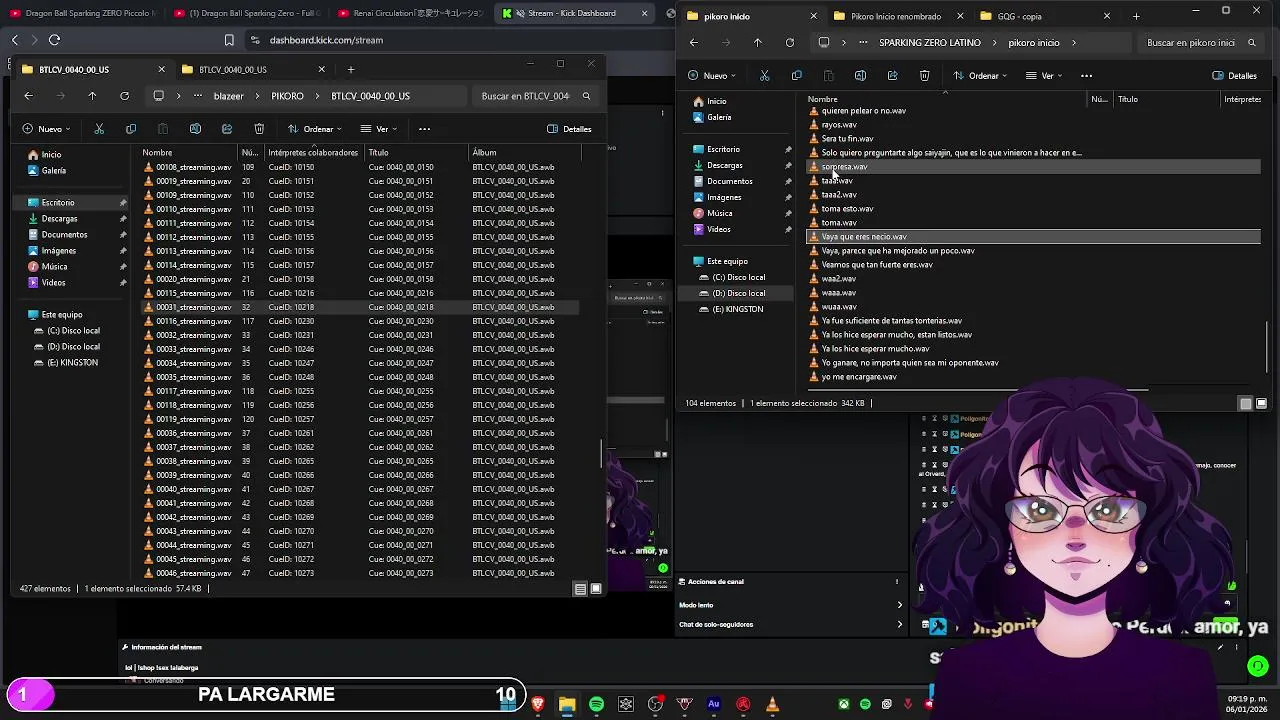
Task: Switch to details view in pikoro inicio status bar
Action: click(1246, 403)
